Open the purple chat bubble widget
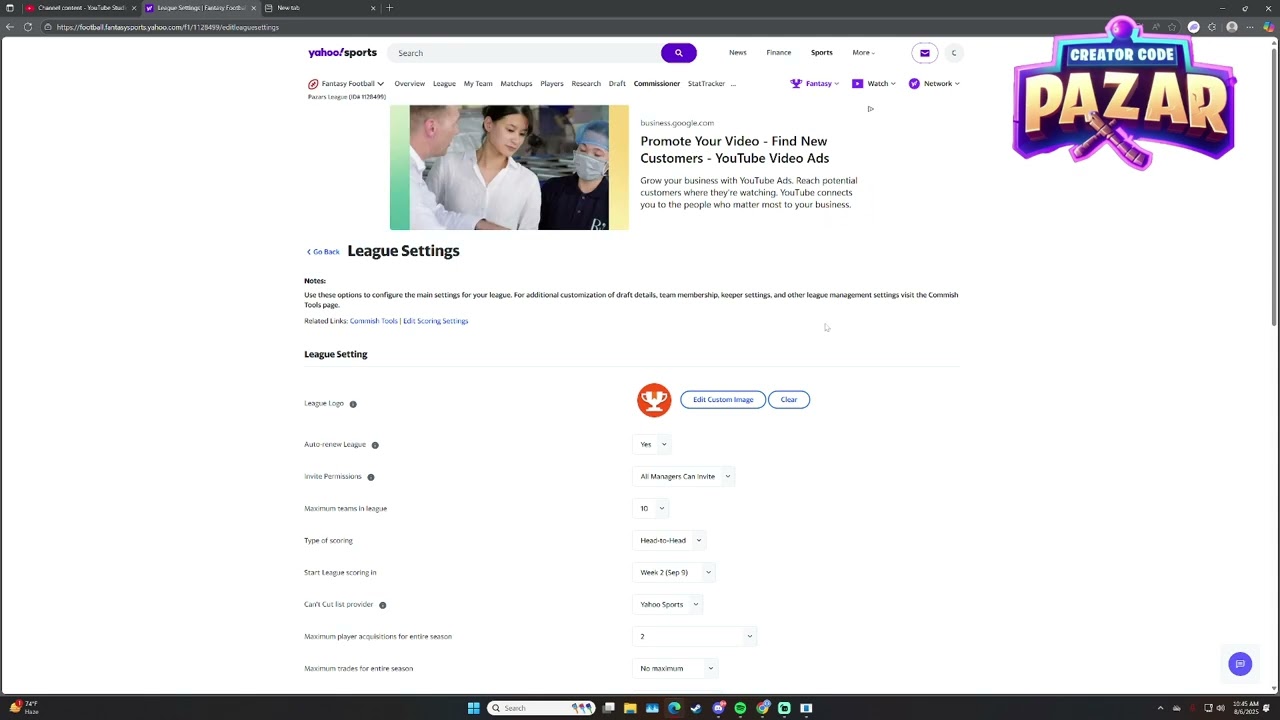 click(1240, 664)
